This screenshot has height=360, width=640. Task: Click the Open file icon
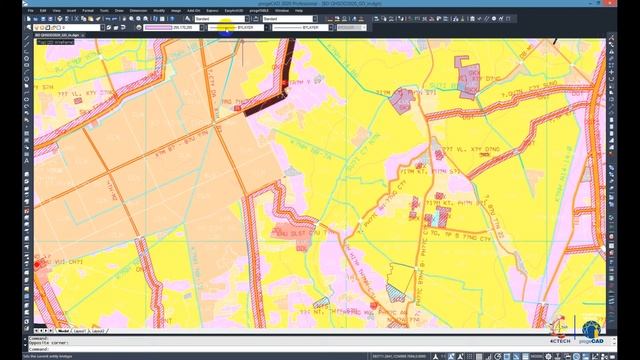[x=35, y=19]
